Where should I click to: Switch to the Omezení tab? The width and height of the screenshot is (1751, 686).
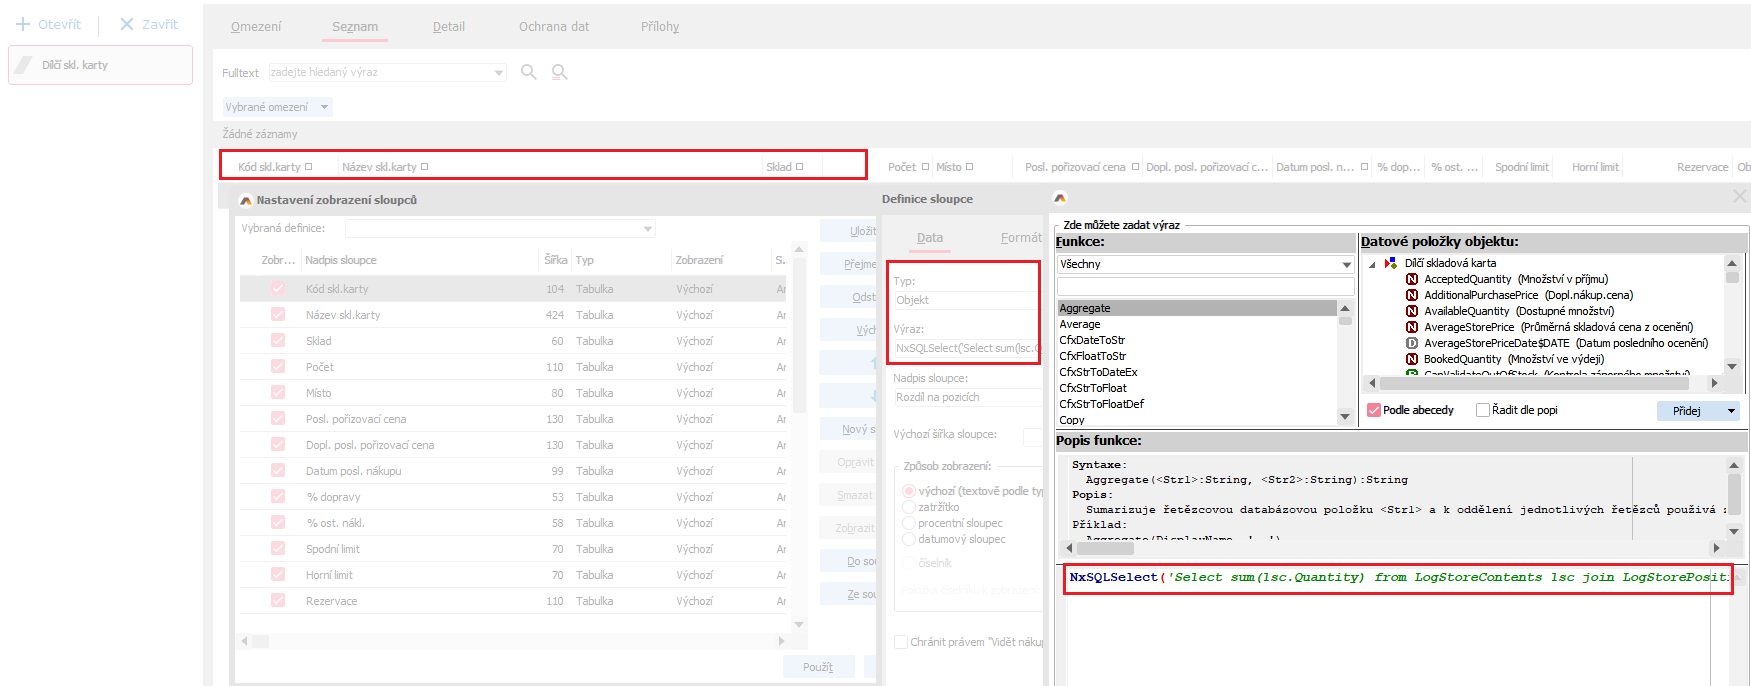[256, 27]
